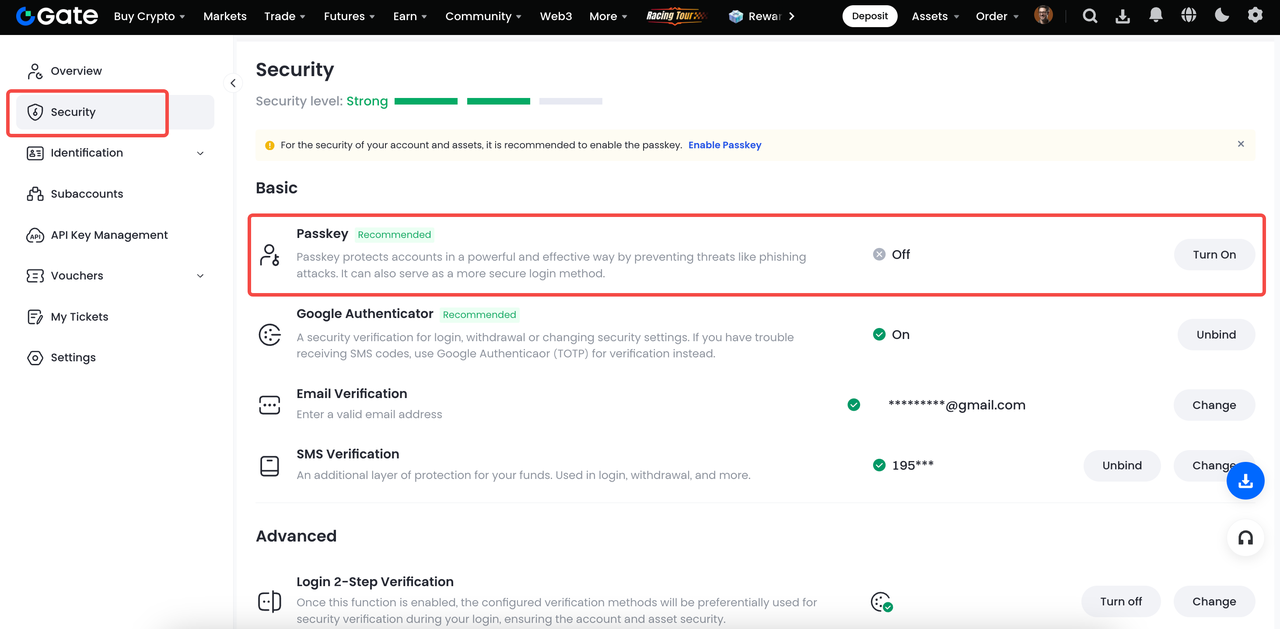This screenshot has width=1280, height=629.
Task: Open the header settings gear icon
Action: 1255,16
